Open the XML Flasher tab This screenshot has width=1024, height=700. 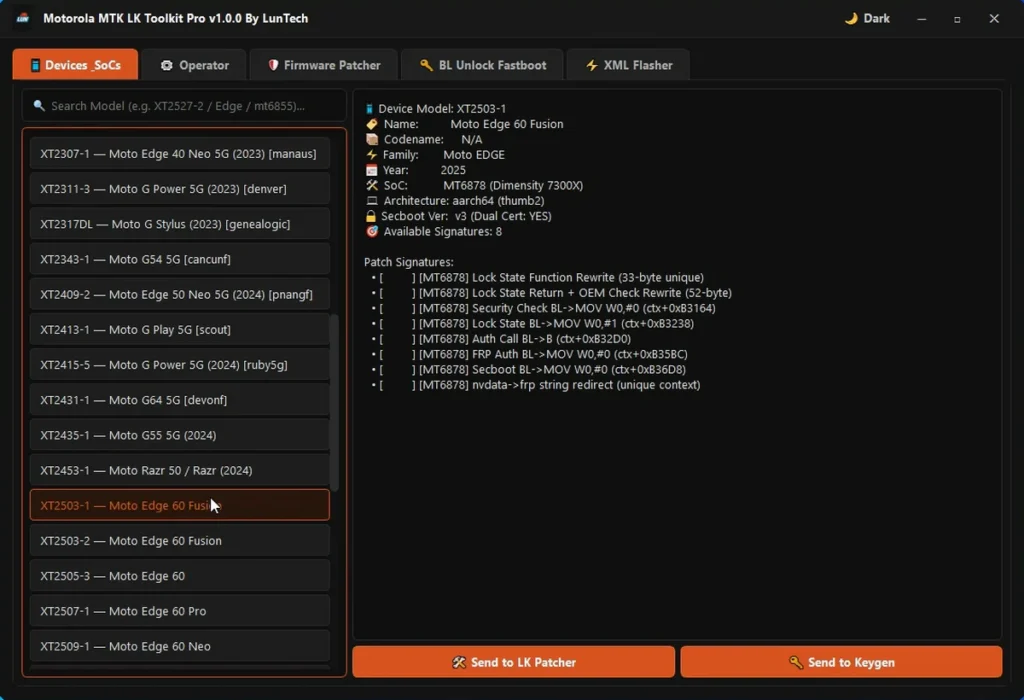[628, 65]
